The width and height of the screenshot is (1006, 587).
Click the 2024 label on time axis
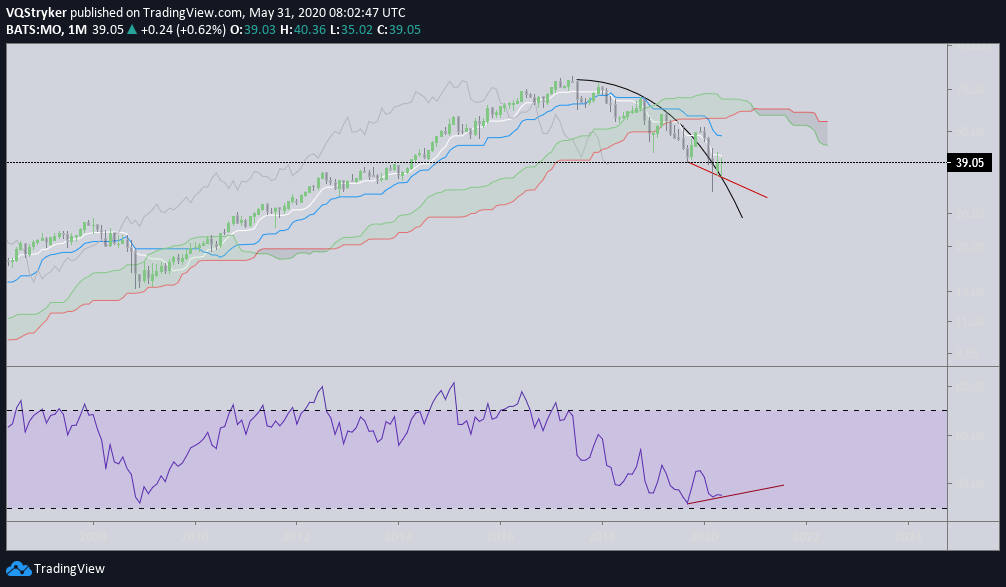pos(908,536)
